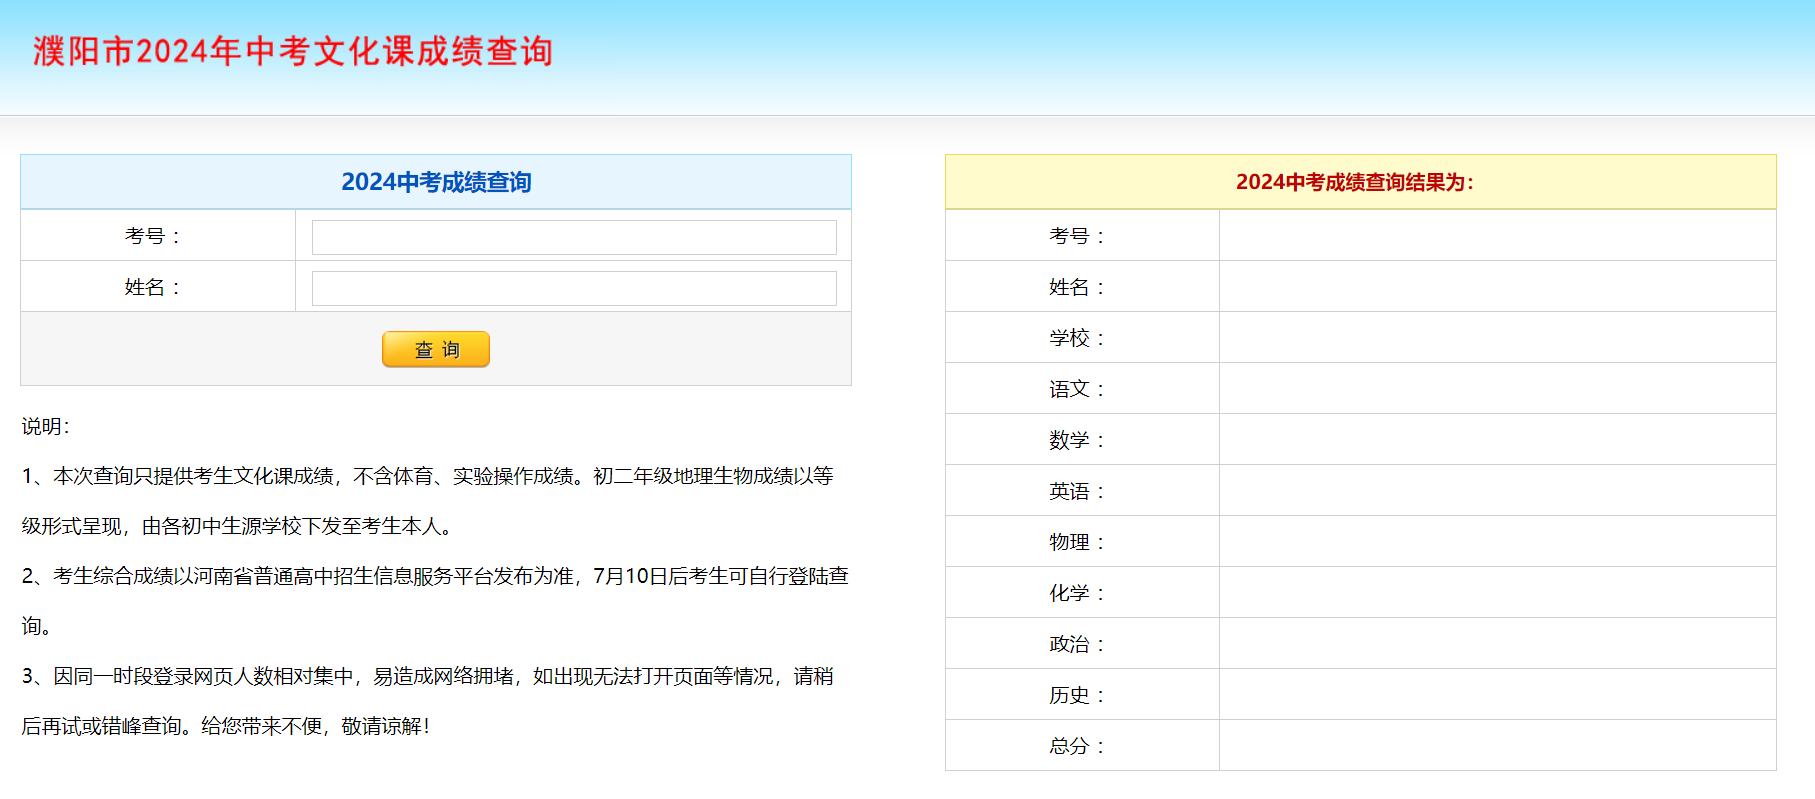1815x799 pixels.
Task: Click the red page title 濮阳市2024年中考文化课成绩查询
Action: tap(293, 51)
